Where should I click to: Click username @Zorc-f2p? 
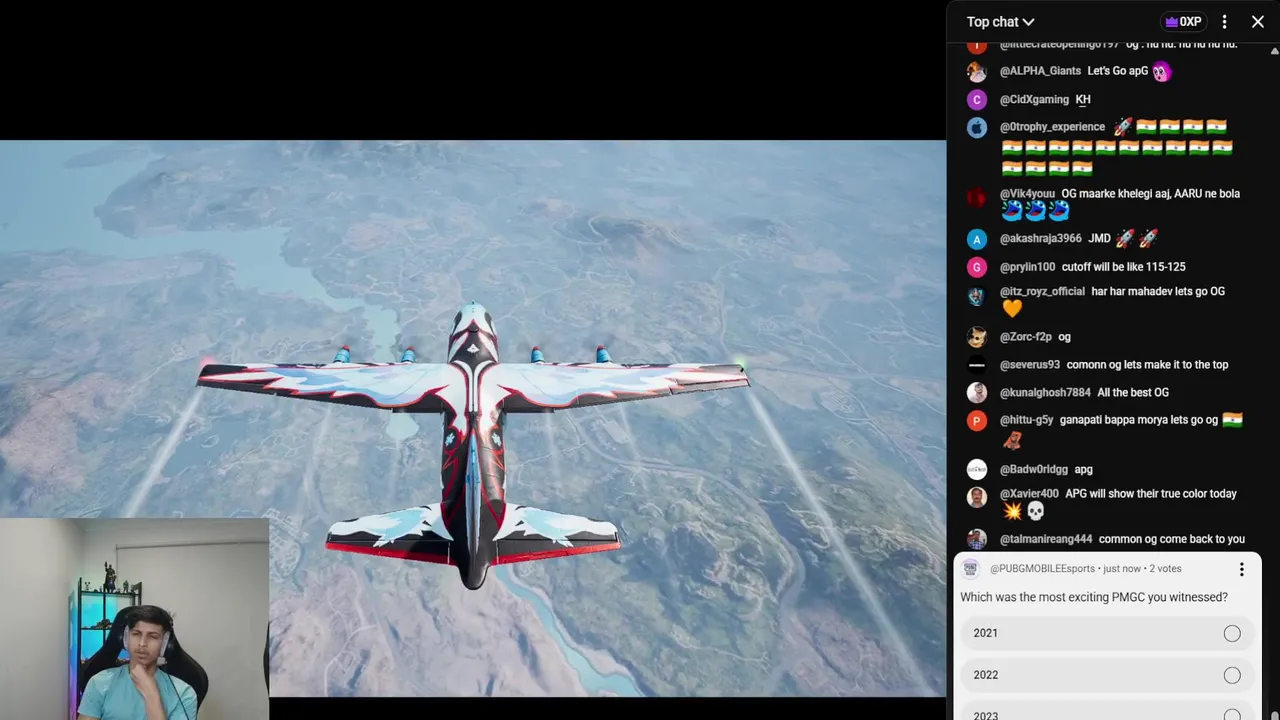[1025, 337]
